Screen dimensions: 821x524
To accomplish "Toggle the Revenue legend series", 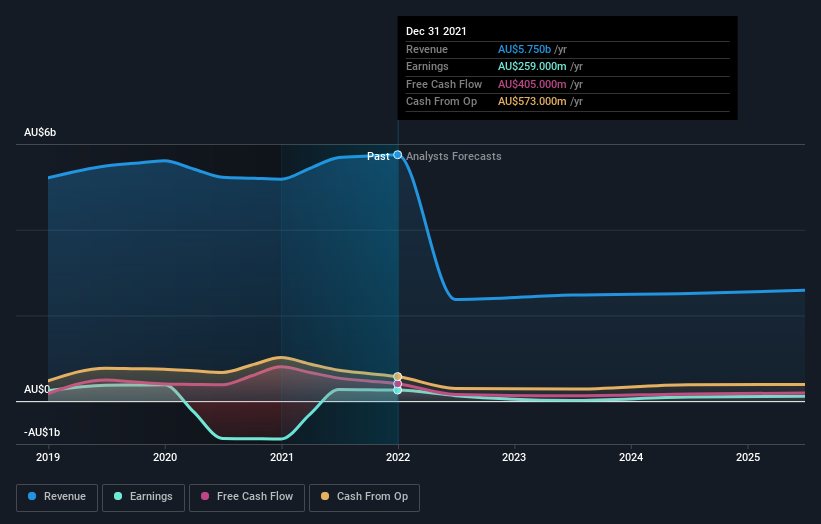I will (x=57, y=497).
